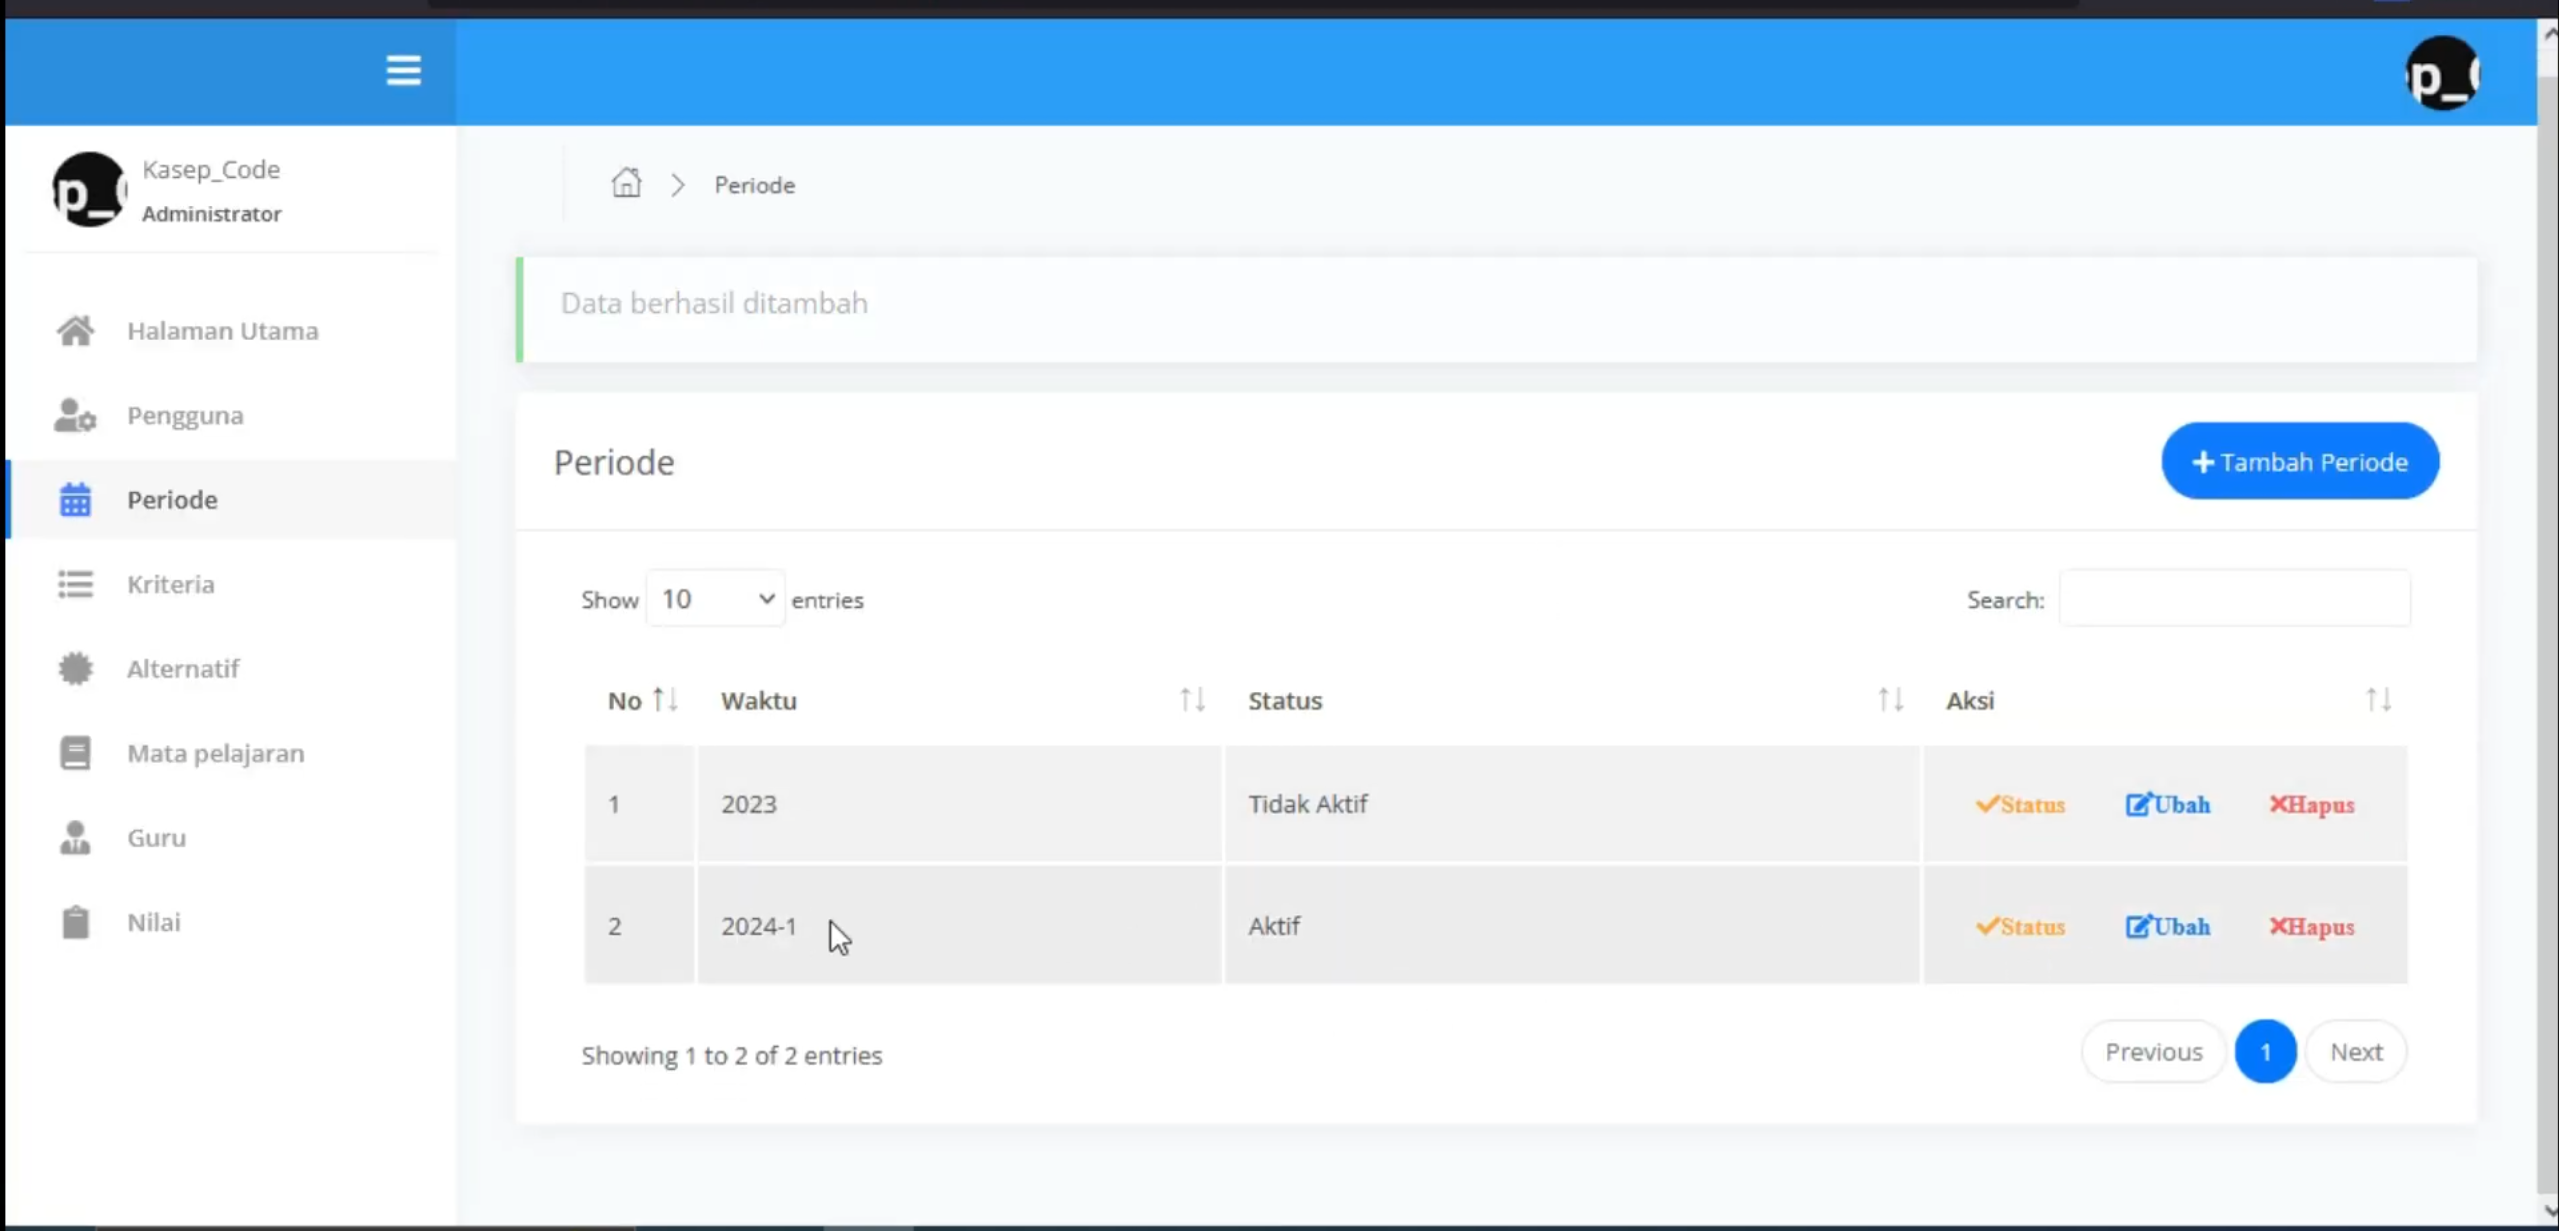Click the Kriteria list icon
2559x1231 pixels.
click(75, 584)
